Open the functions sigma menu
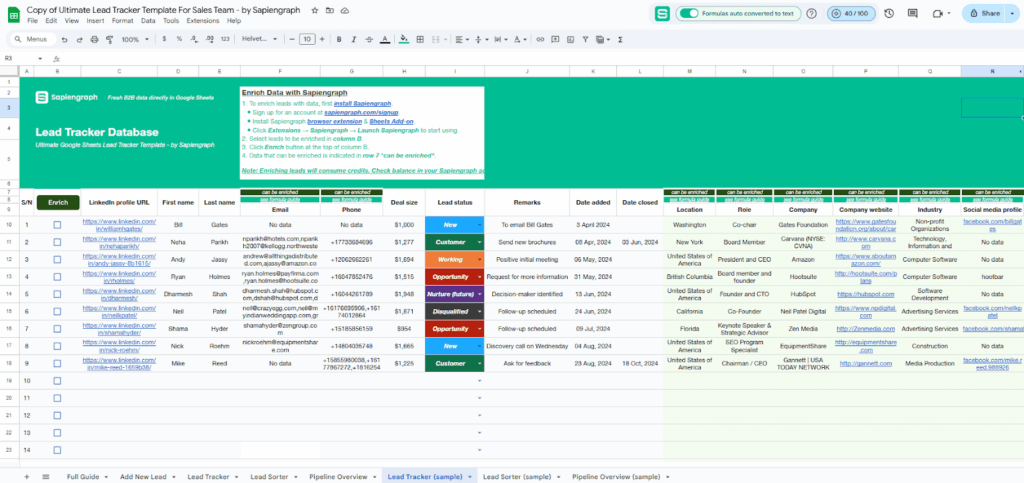The width and height of the screenshot is (1024, 483). pos(620,39)
